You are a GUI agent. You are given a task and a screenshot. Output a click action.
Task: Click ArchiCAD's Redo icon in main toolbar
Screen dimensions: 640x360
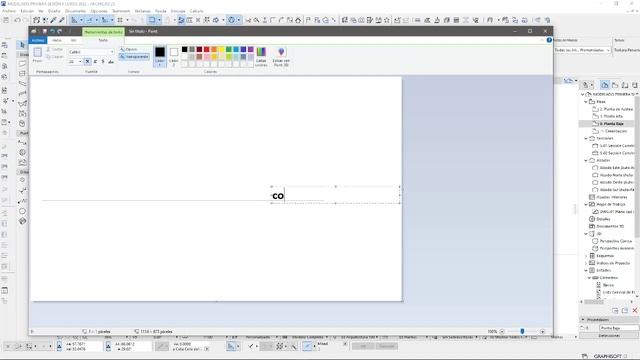tap(25, 20)
